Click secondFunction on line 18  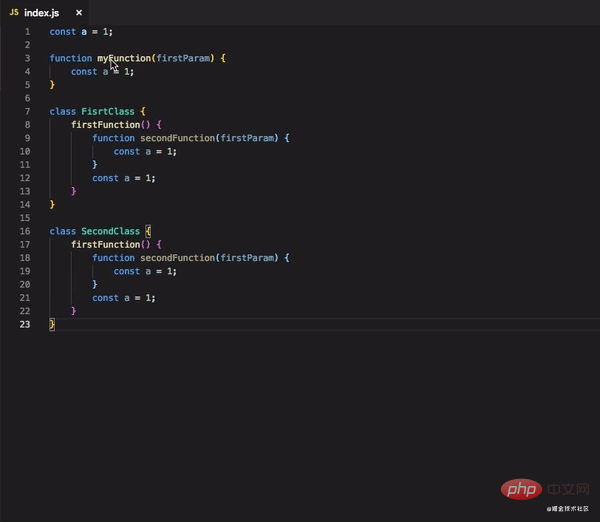178,258
